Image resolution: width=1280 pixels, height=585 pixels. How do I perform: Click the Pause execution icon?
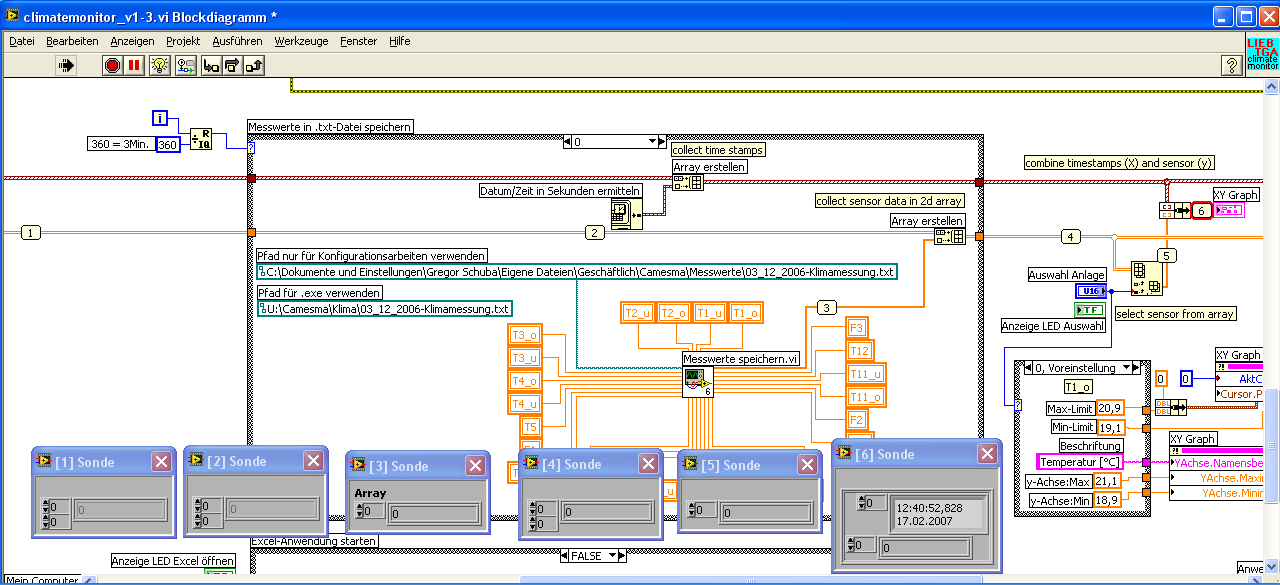[135, 65]
